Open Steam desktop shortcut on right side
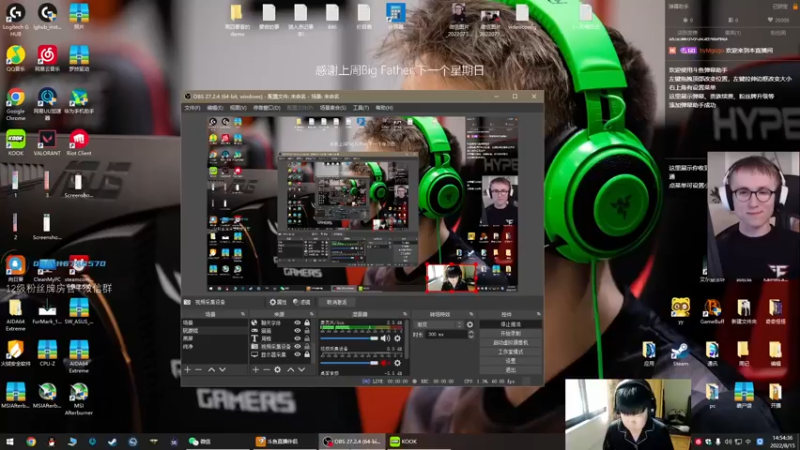 680,354
